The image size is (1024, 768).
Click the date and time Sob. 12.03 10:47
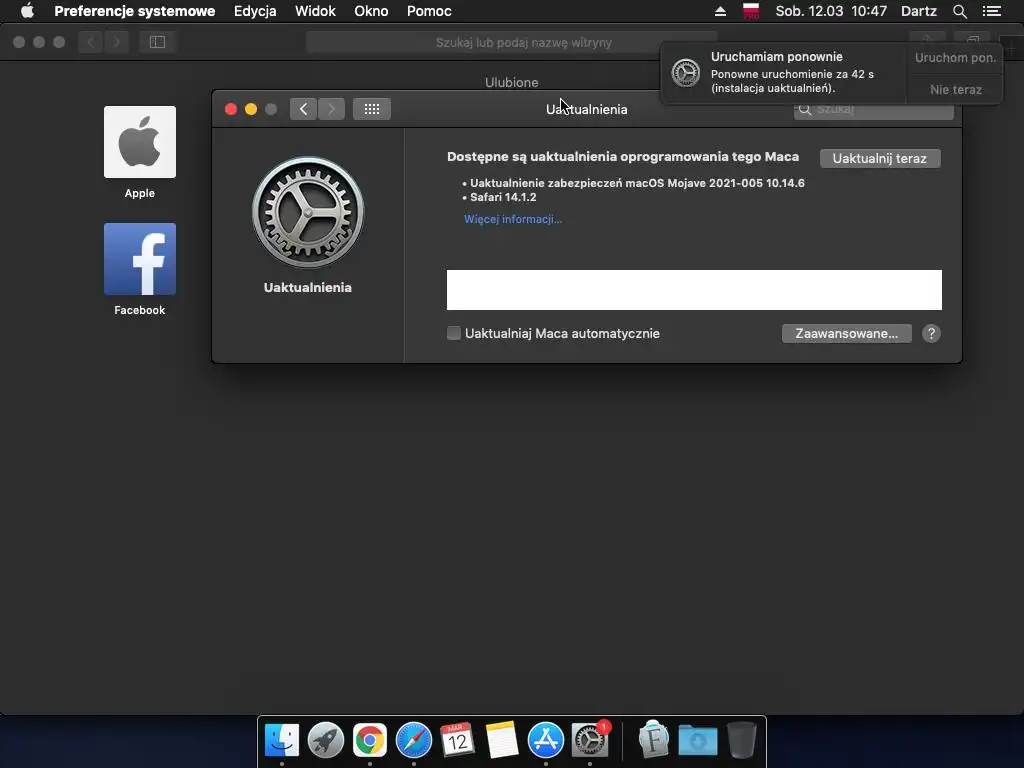click(831, 11)
